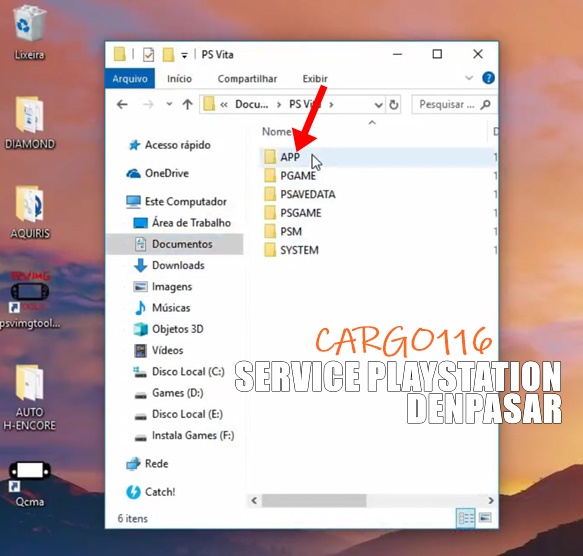The image size is (583, 556).
Task: Open the recent locations dropdown arrow
Action: pyautogui.click(x=169, y=104)
